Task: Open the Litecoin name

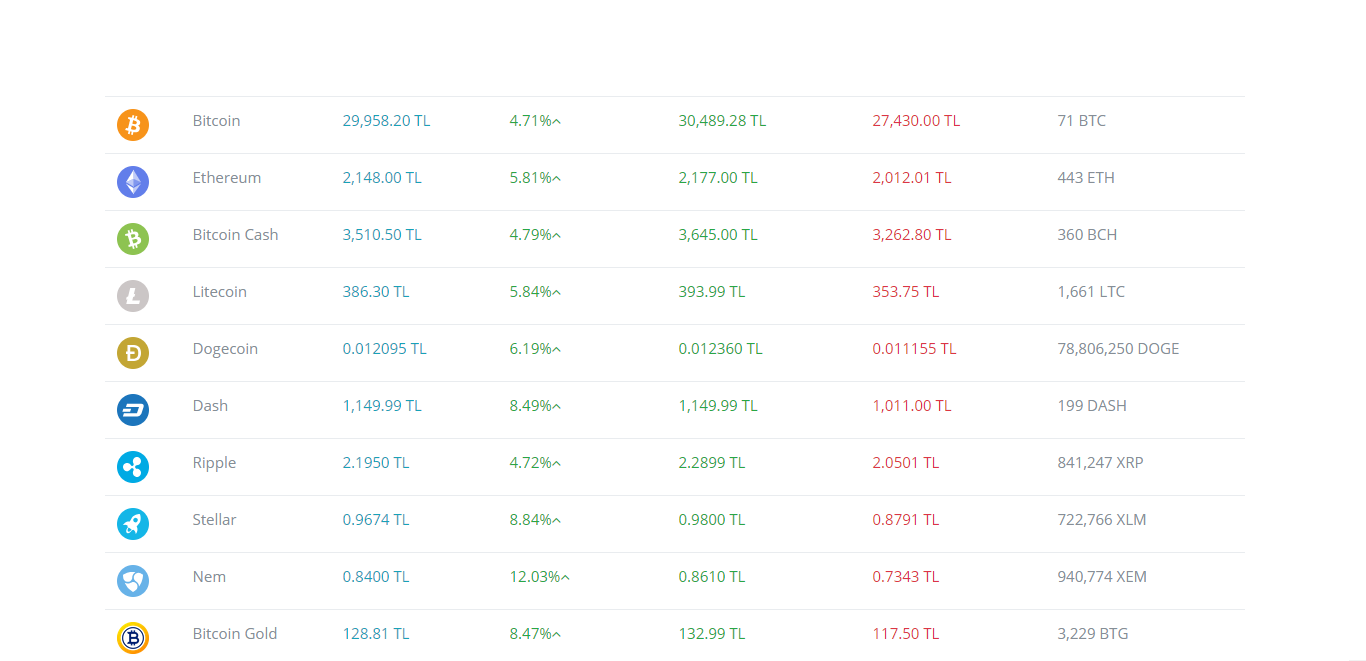Action: [x=220, y=292]
